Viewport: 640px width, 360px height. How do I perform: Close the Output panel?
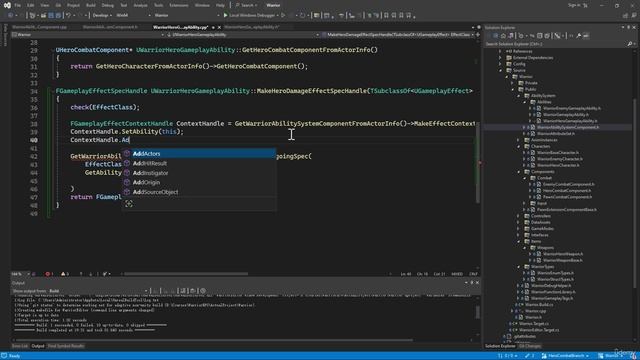(477, 282)
